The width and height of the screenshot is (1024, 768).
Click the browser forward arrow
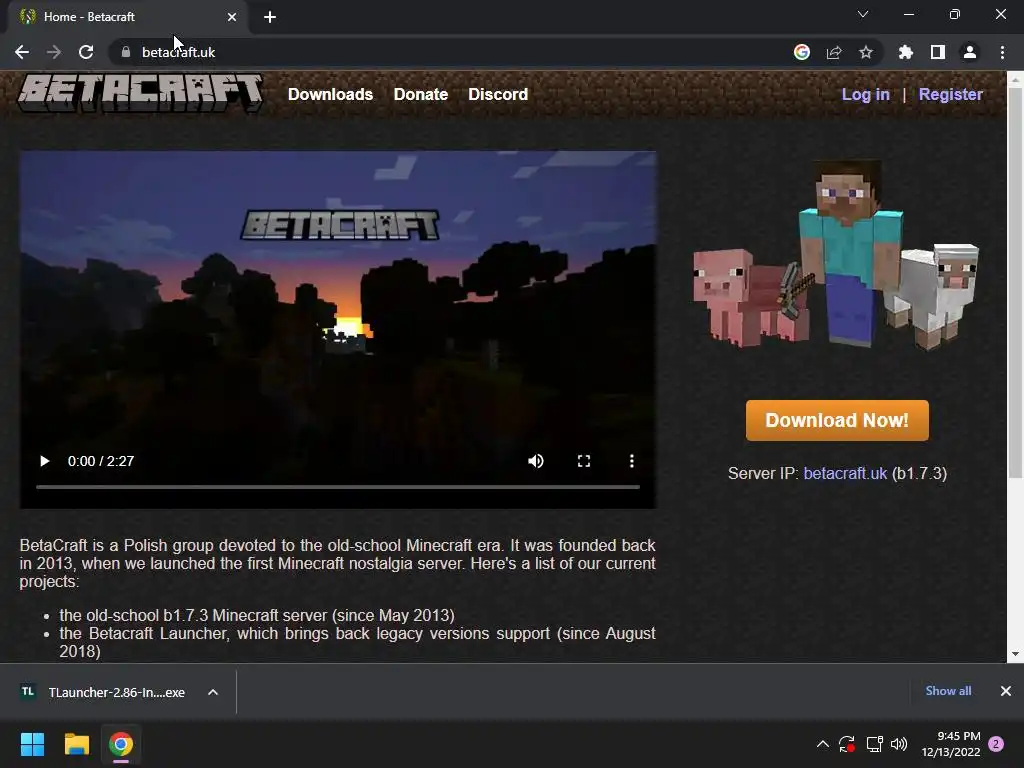(54, 52)
